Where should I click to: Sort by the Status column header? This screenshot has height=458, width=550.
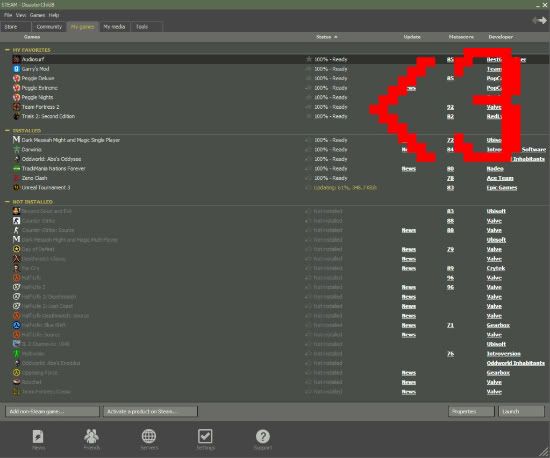(326, 37)
